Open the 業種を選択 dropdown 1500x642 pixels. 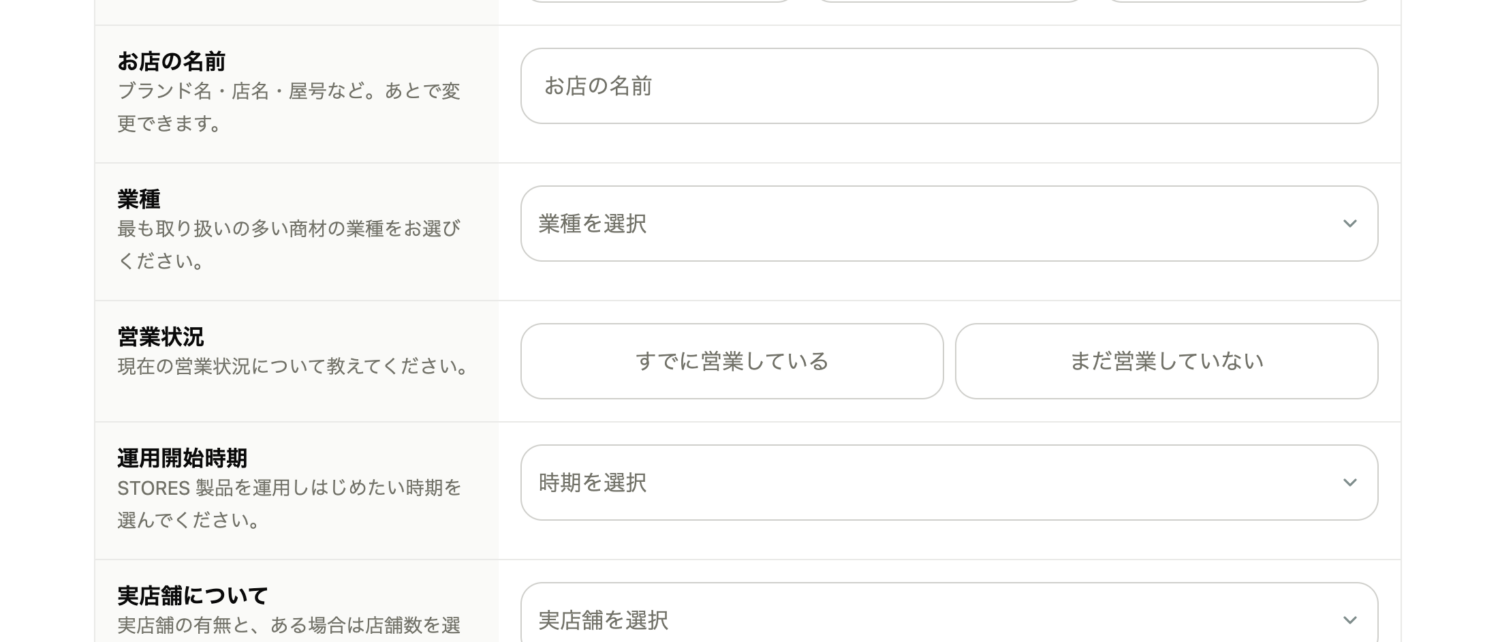coord(948,224)
